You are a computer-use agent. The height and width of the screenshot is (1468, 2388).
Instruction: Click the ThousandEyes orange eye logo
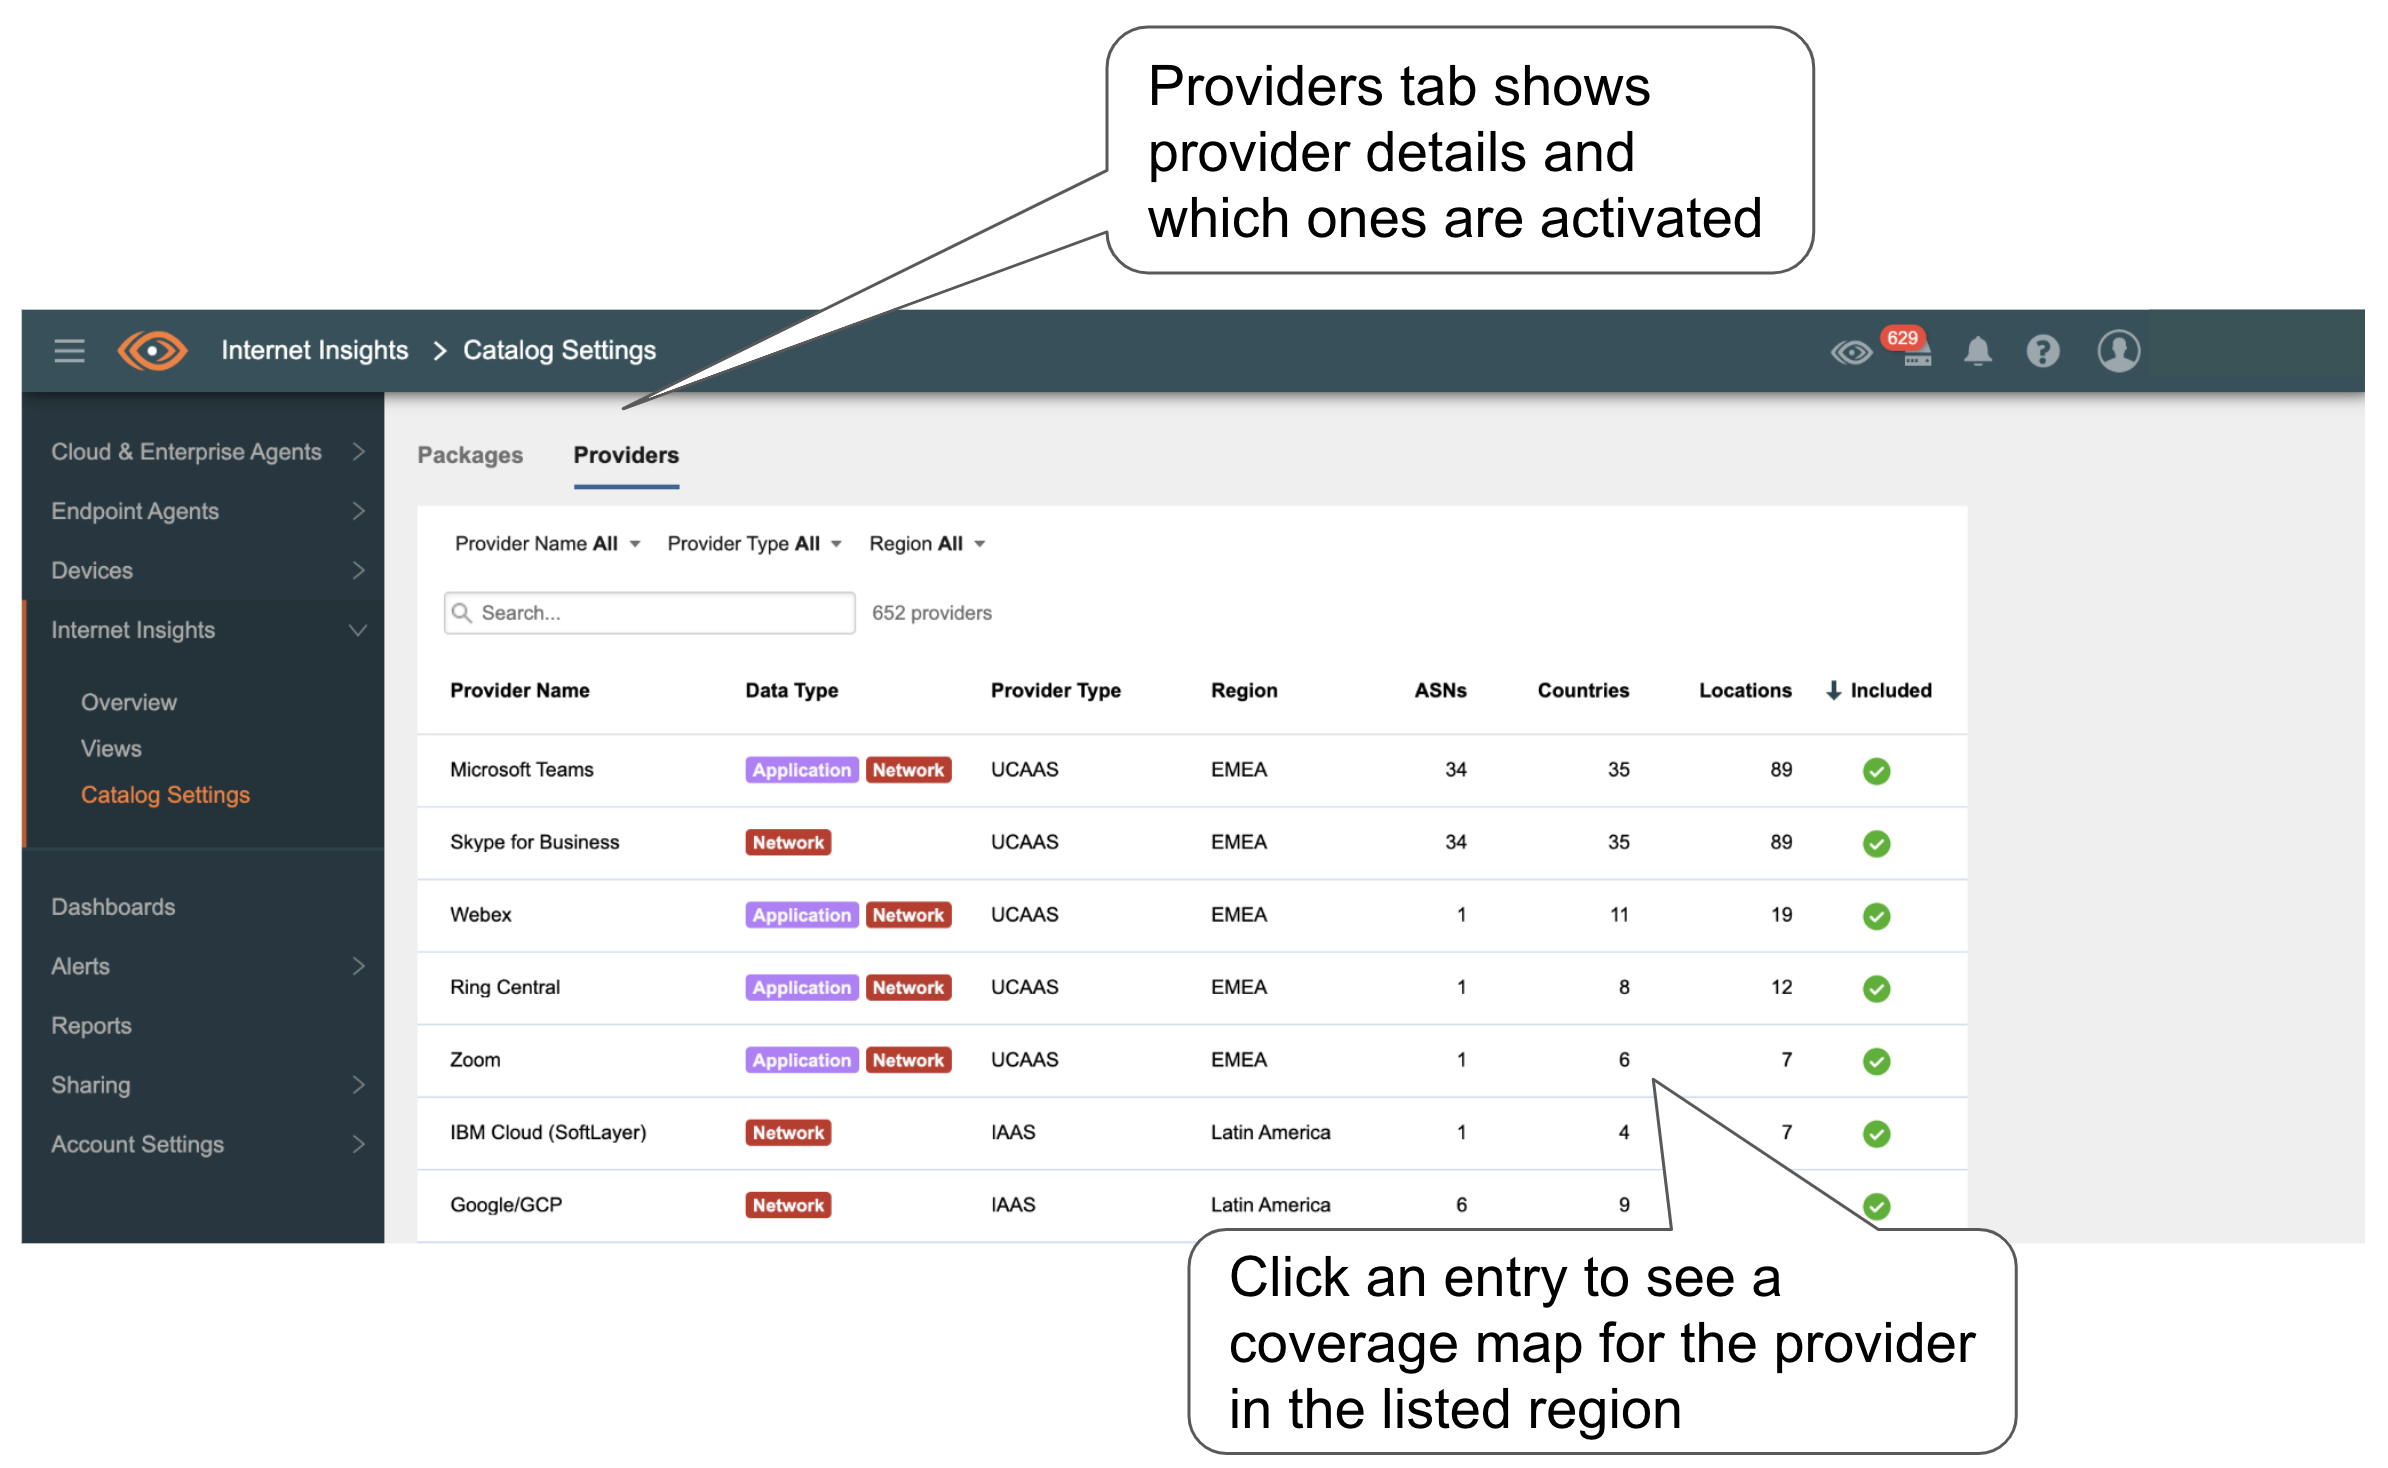click(x=152, y=351)
